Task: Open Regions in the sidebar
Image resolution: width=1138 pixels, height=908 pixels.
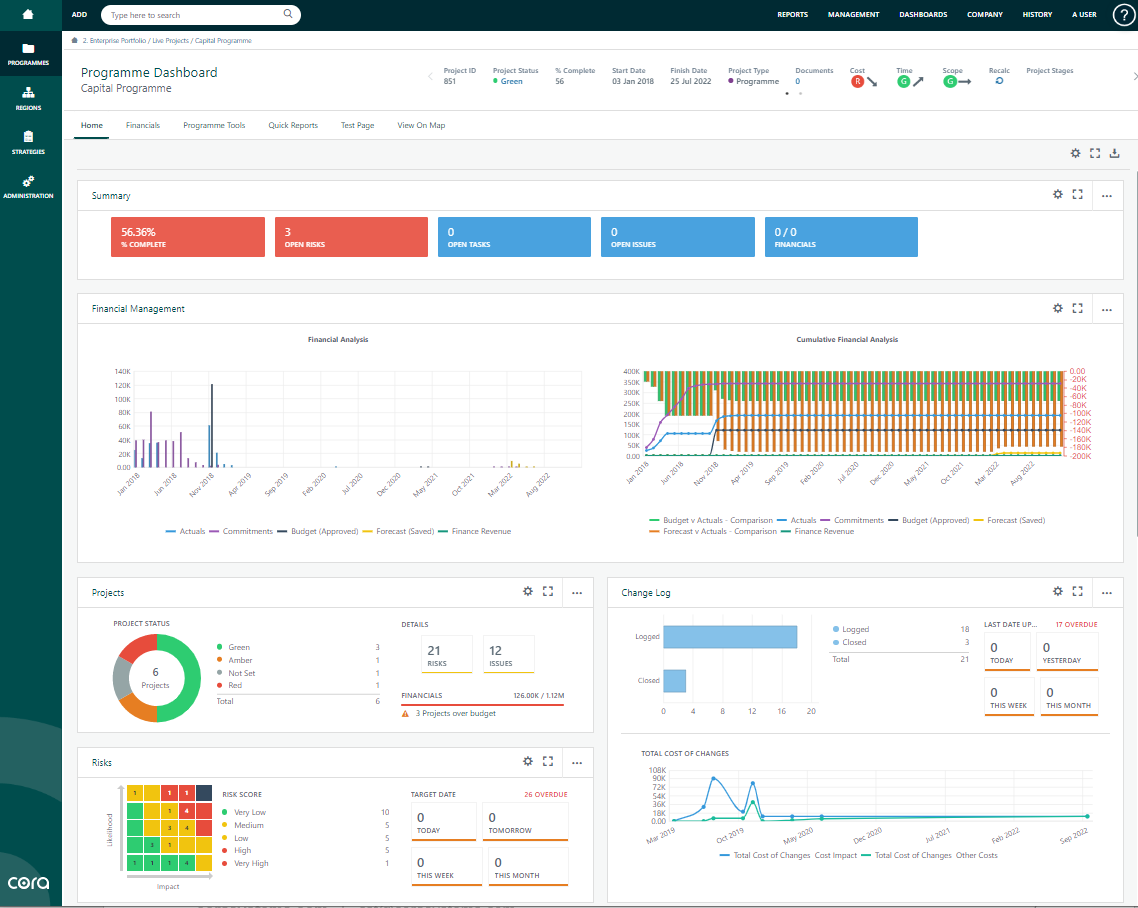Action: (28, 99)
